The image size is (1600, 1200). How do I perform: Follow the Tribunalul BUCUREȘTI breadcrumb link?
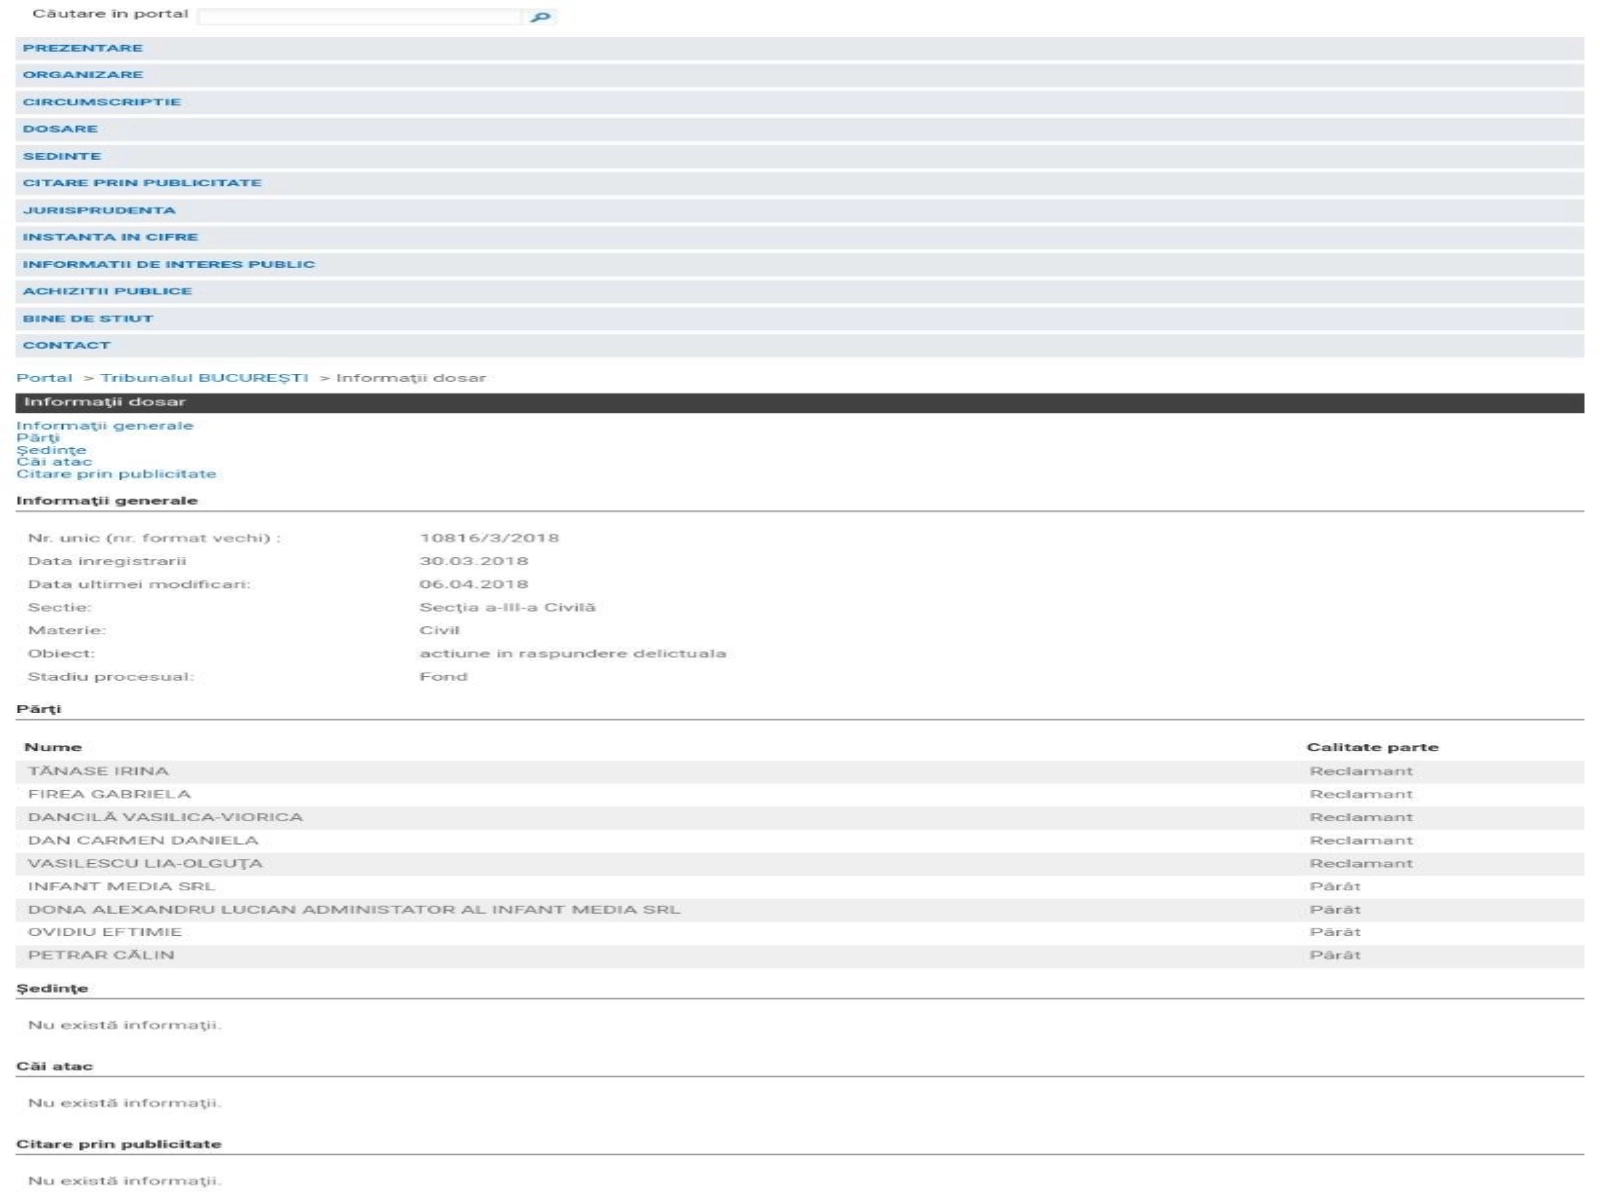click(x=204, y=378)
